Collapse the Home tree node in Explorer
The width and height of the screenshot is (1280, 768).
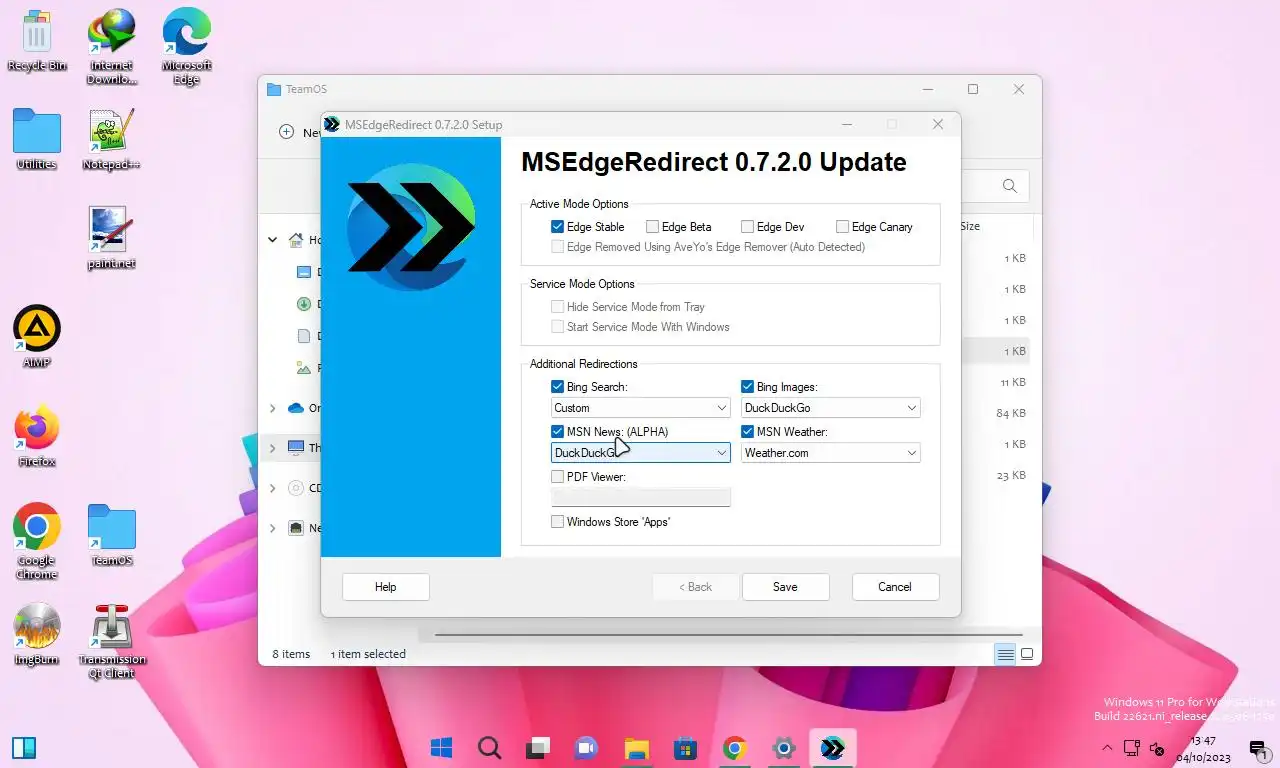pos(273,240)
